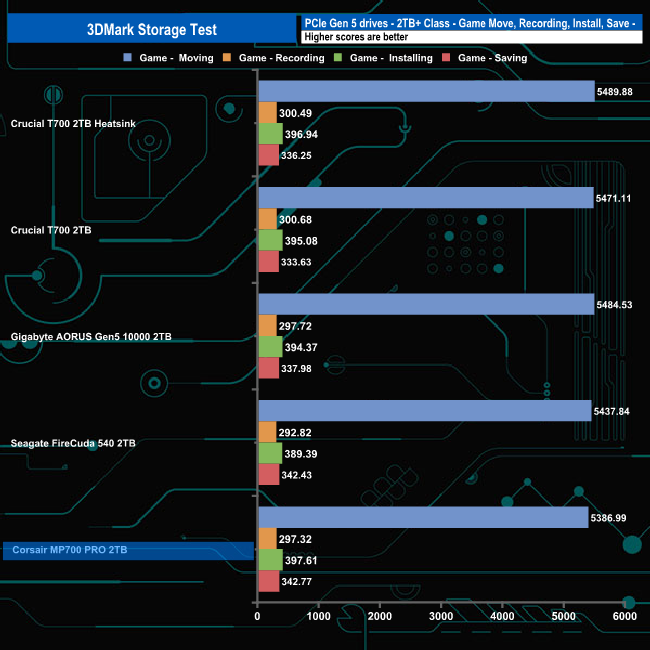Click the value label 5484.53
This screenshot has width=650, height=650.
coord(614,305)
